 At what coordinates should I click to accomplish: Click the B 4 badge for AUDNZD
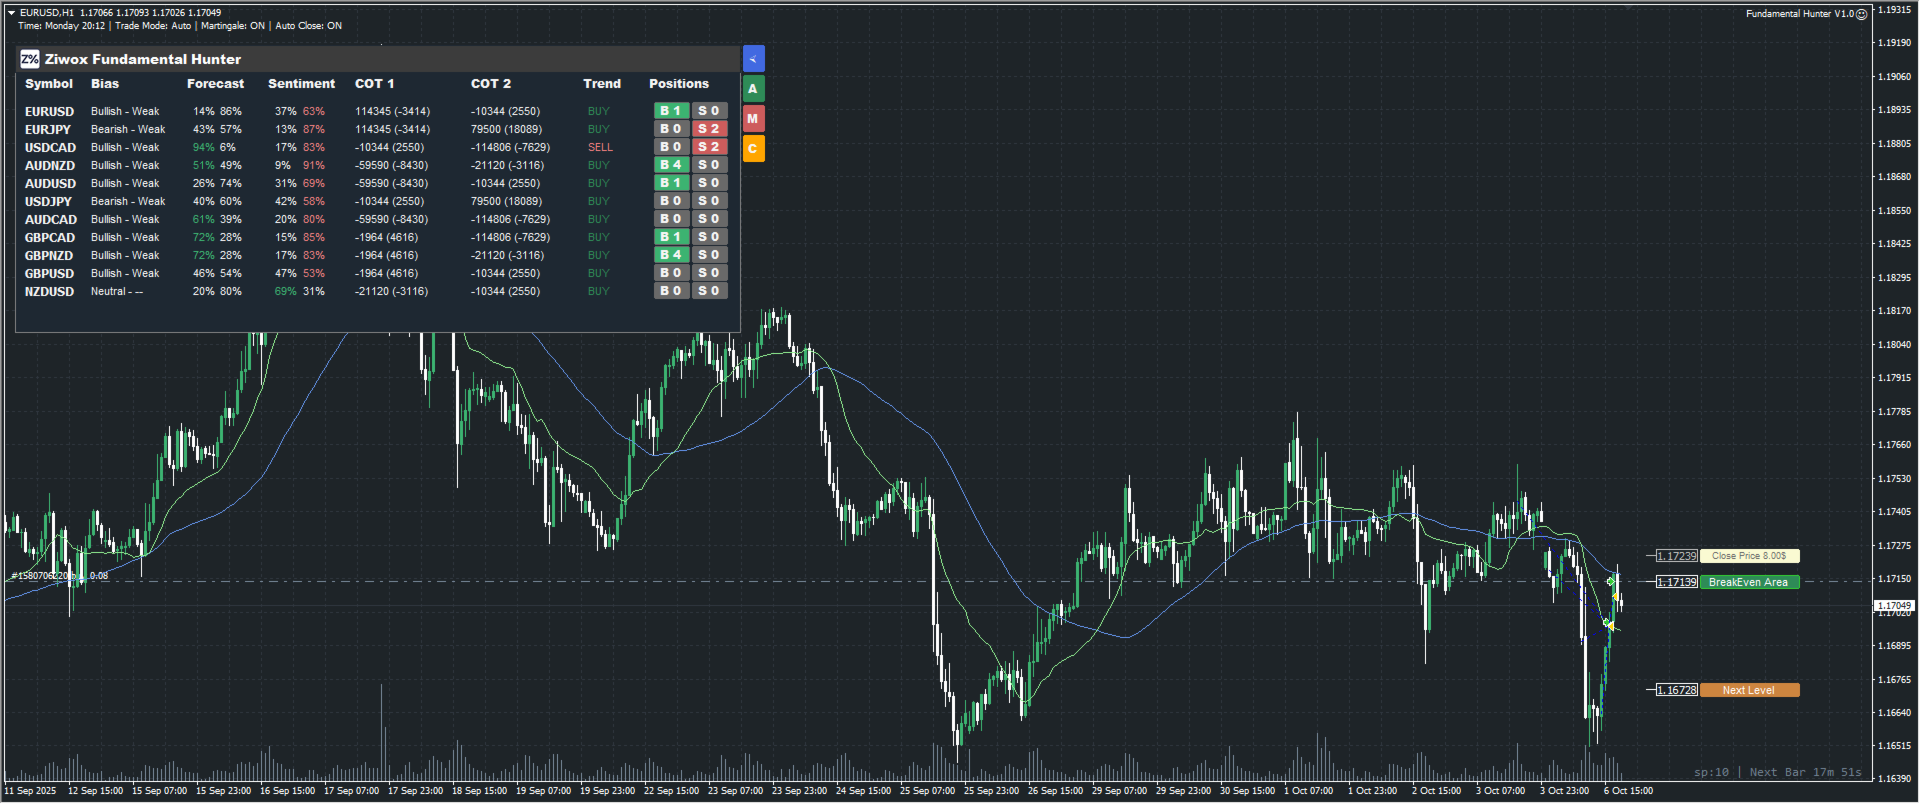click(671, 165)
